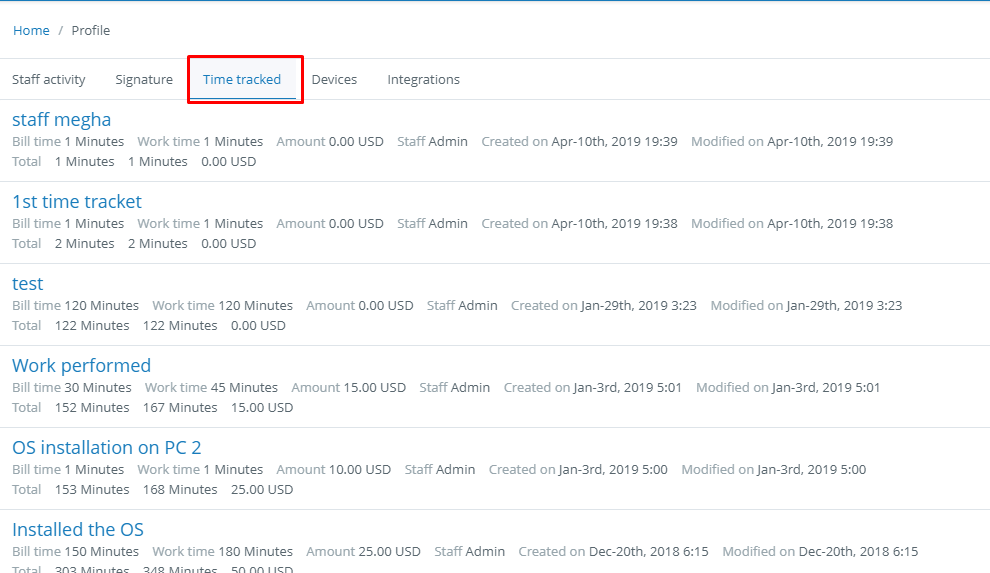Click total '167 Minutes' in Work performed row

[180, 408]
